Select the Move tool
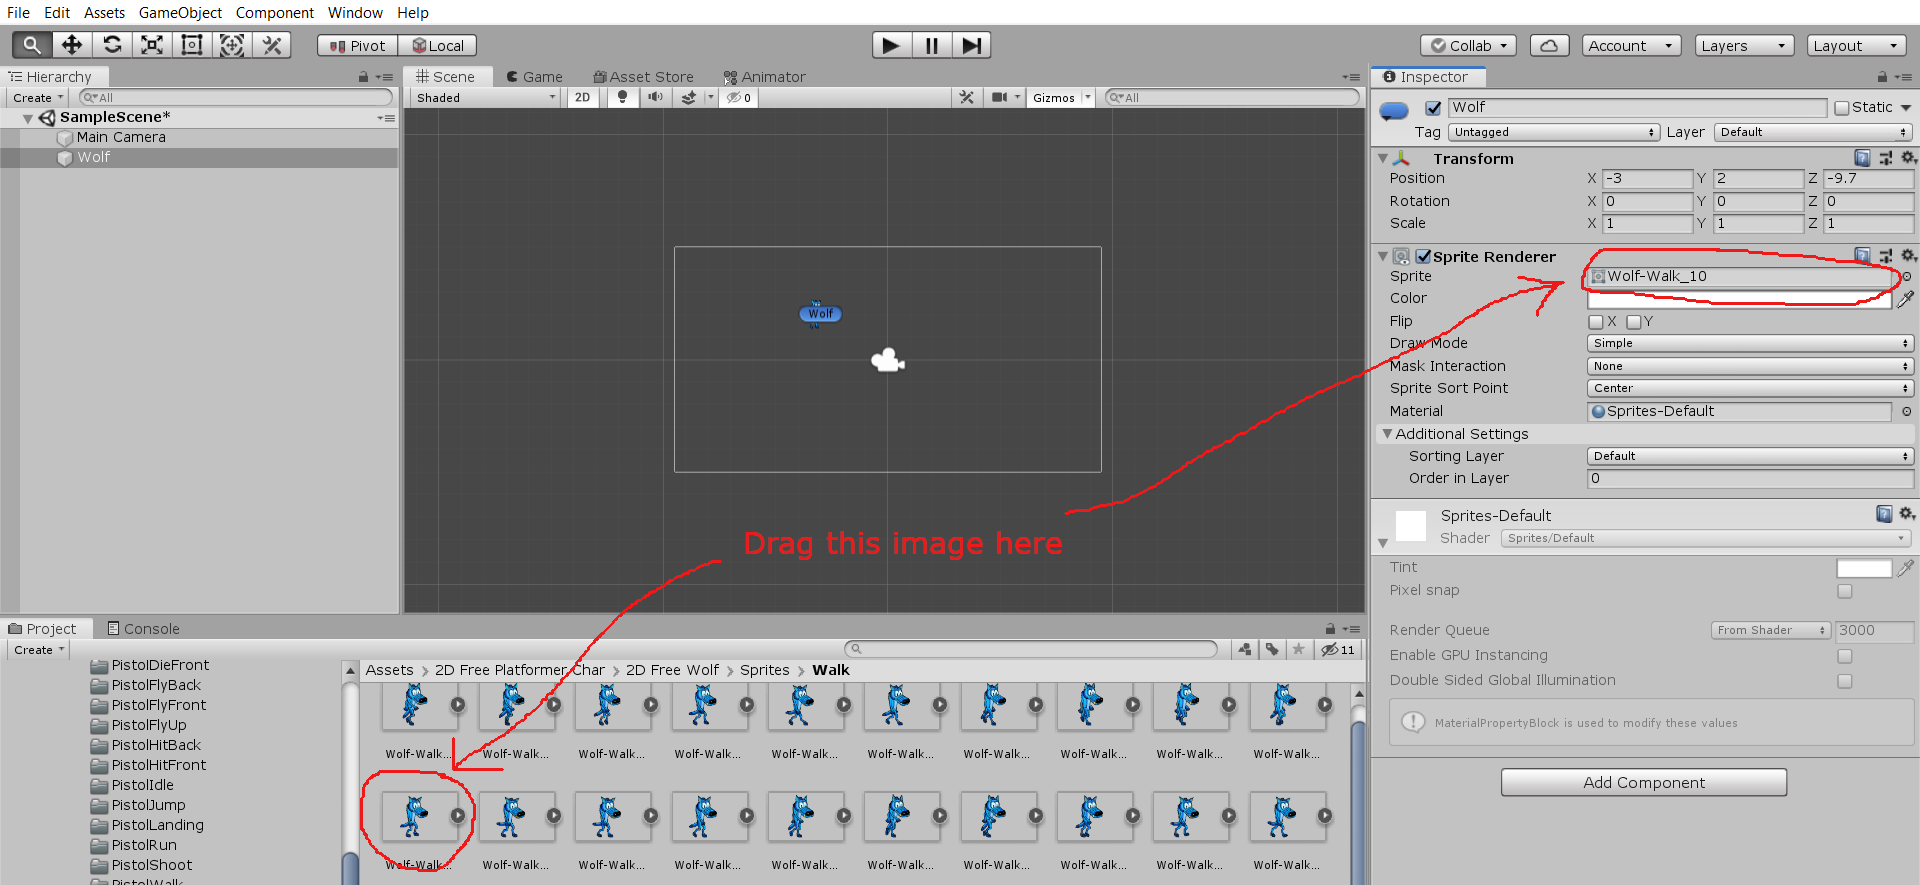1920x885 pixels. click(x=72, y=45)
